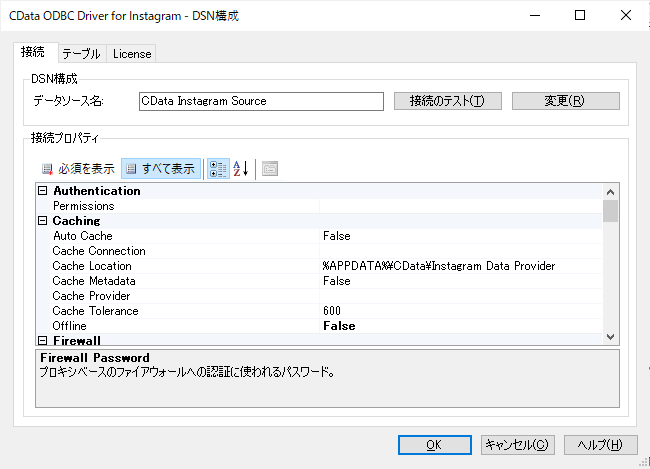Click the property pages icon
650x469 pixels.
pyautogui.click(x=270, y=169)
